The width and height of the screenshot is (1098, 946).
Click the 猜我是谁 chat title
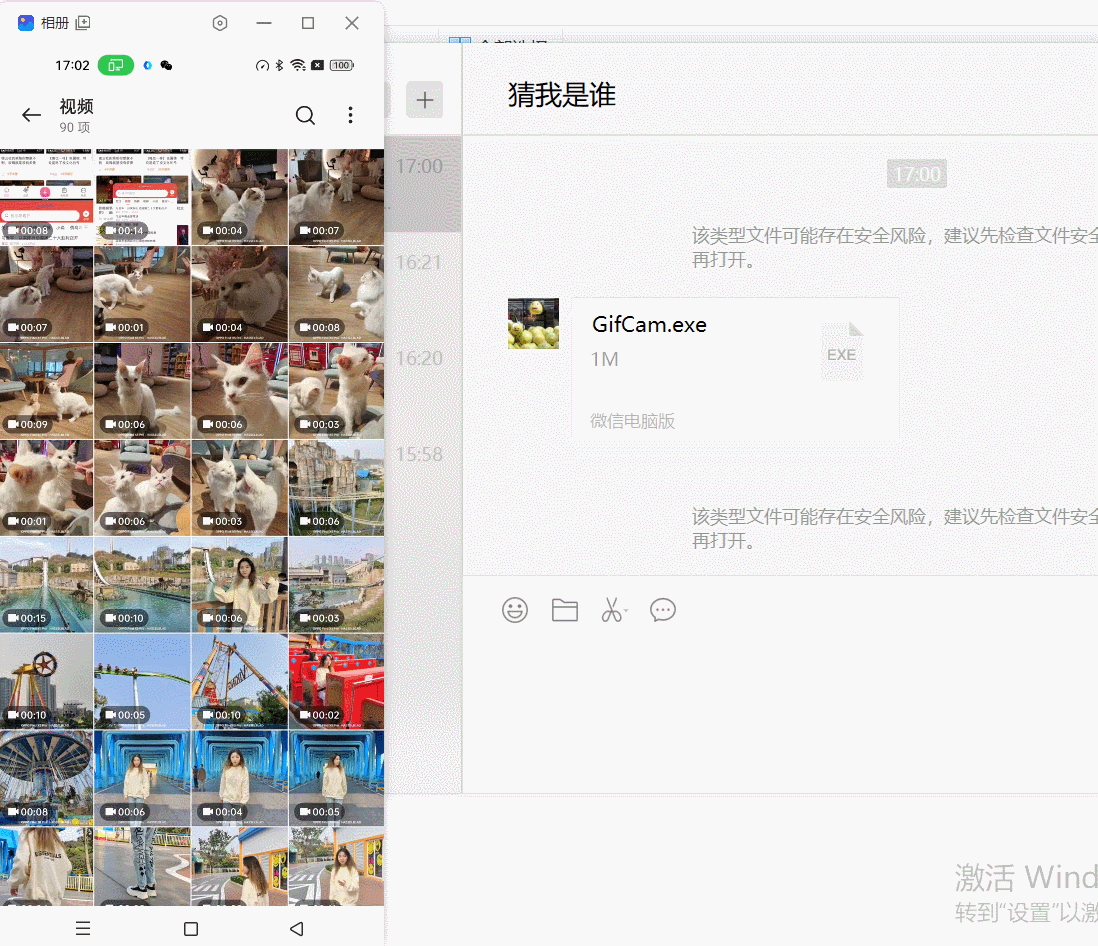pos(562,95)
